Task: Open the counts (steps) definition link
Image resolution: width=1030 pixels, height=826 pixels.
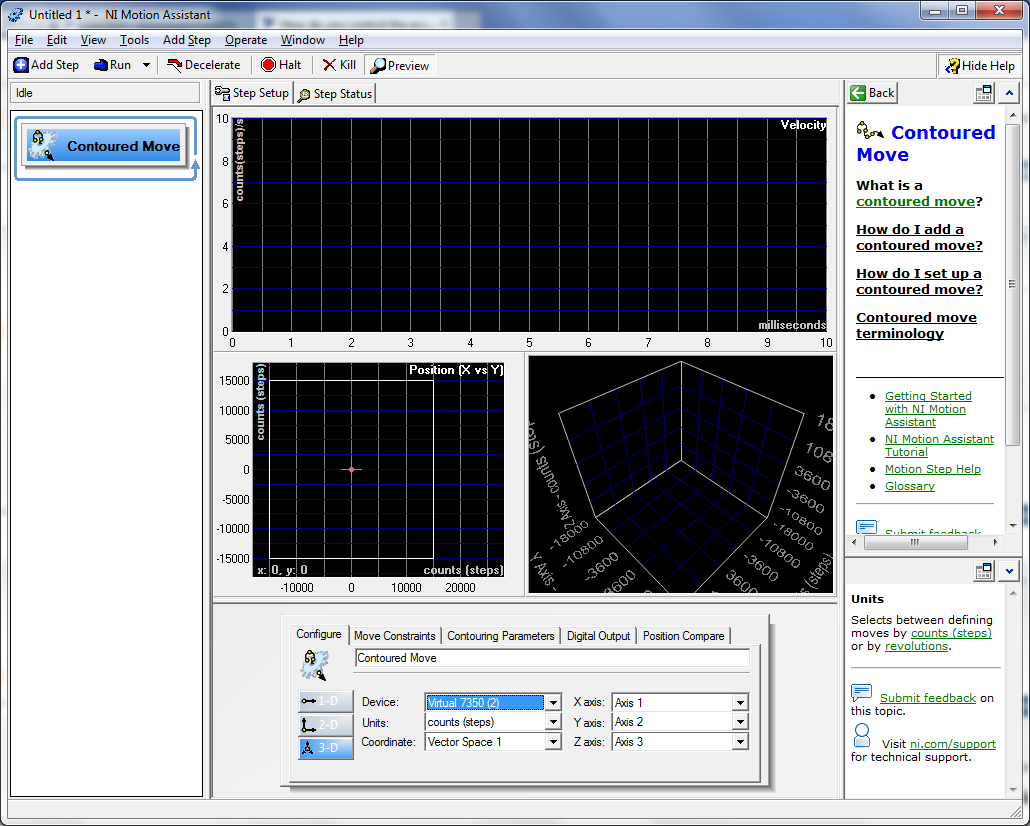Action: click(x=951, y=633)
